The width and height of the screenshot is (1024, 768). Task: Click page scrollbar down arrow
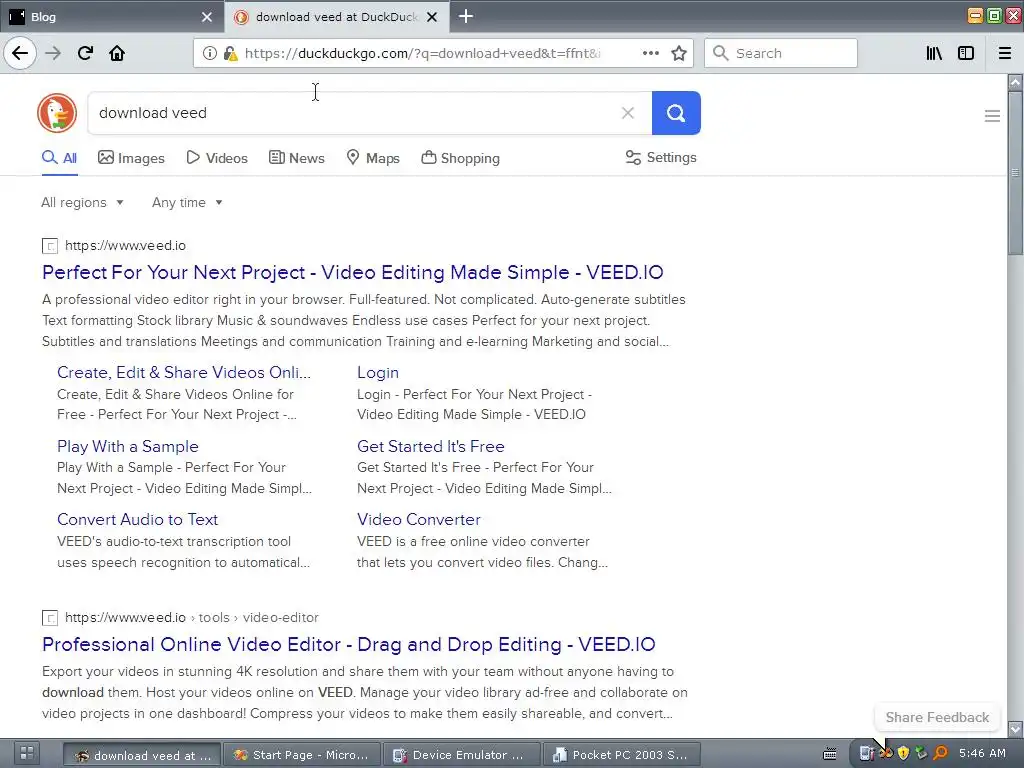(1015, 728)
